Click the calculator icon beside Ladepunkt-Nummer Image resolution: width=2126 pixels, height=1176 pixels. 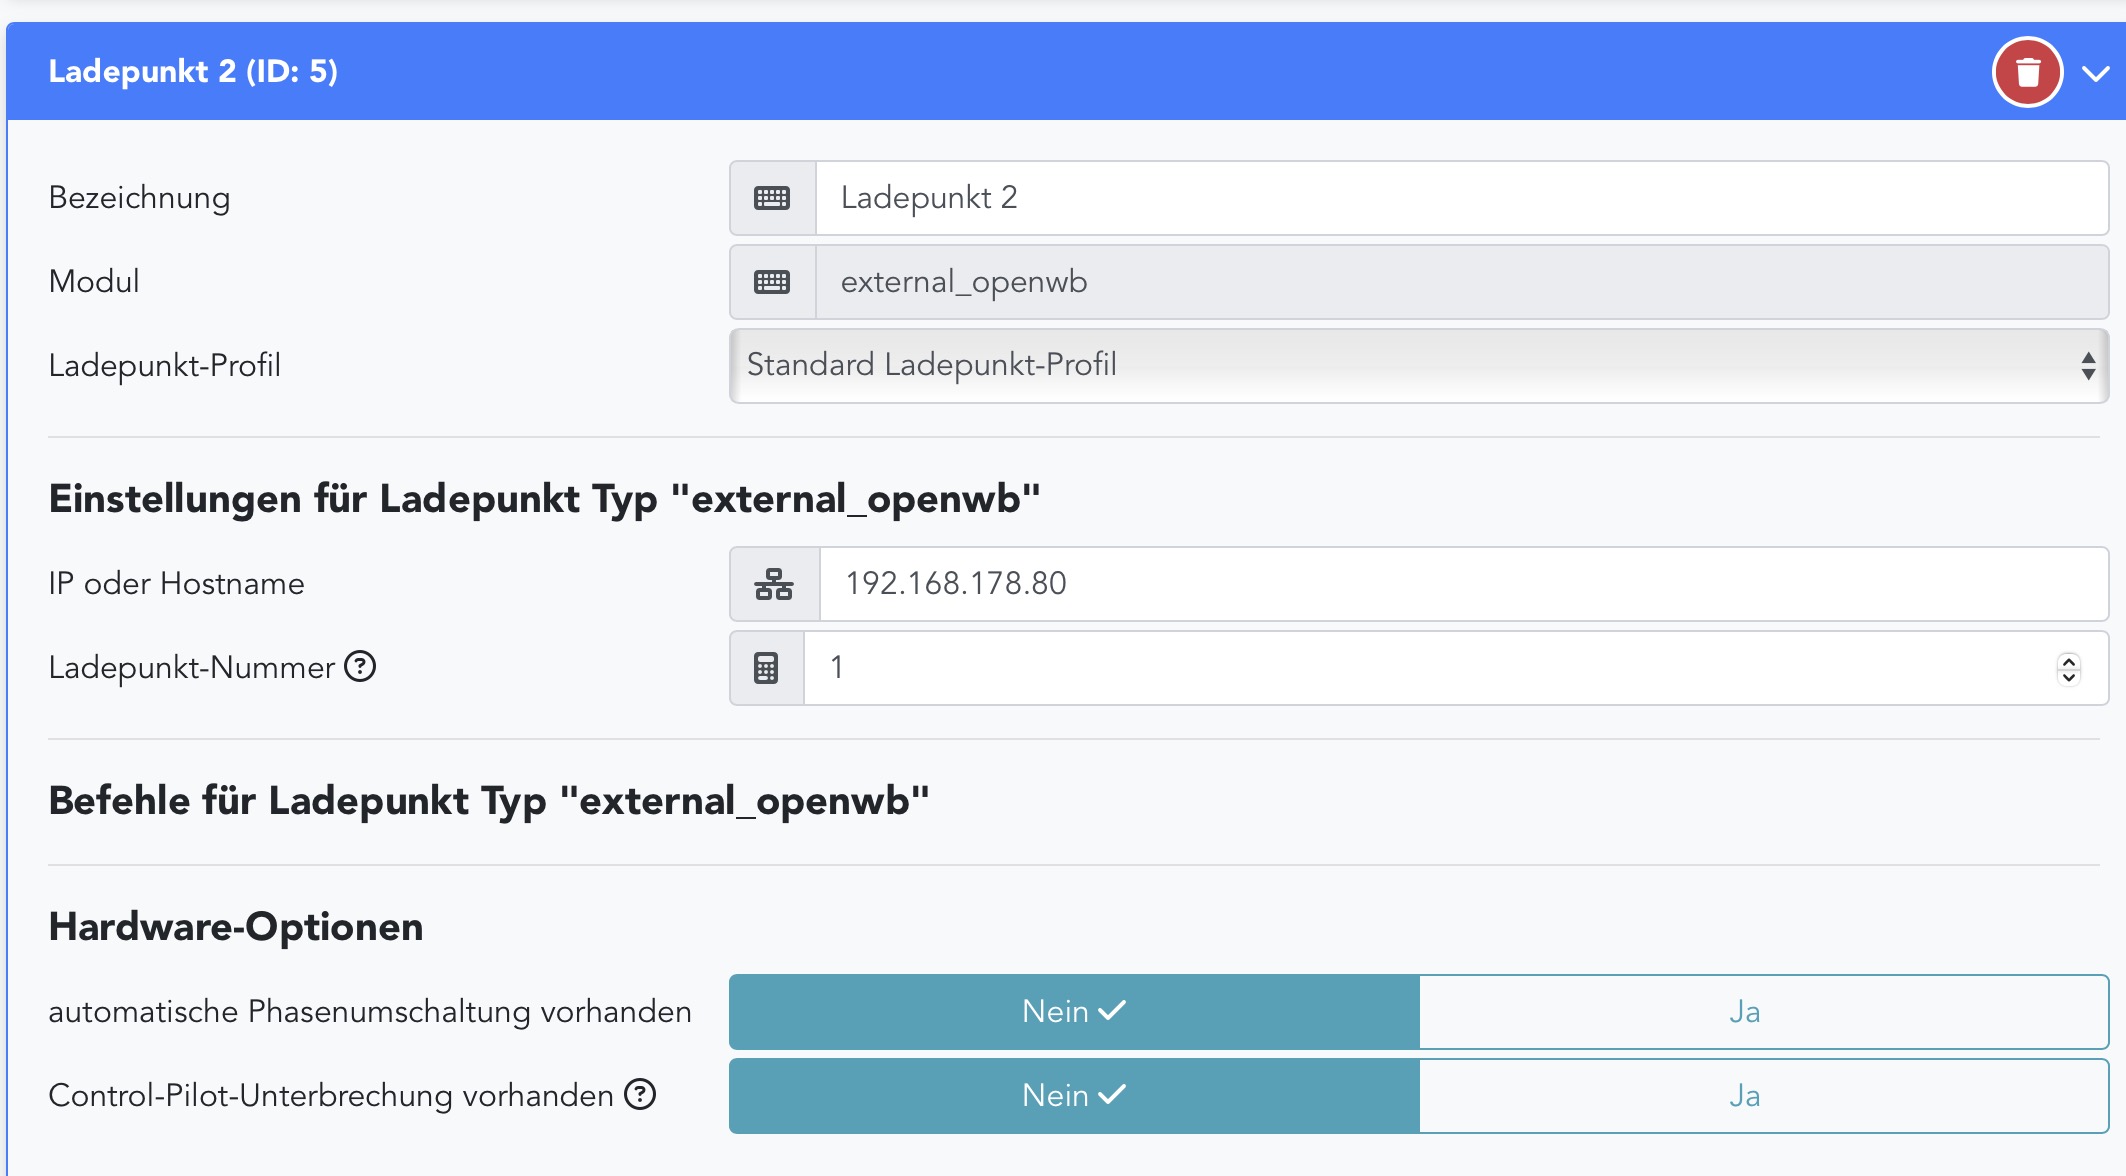pyautogui.click(x=766, y=668)
